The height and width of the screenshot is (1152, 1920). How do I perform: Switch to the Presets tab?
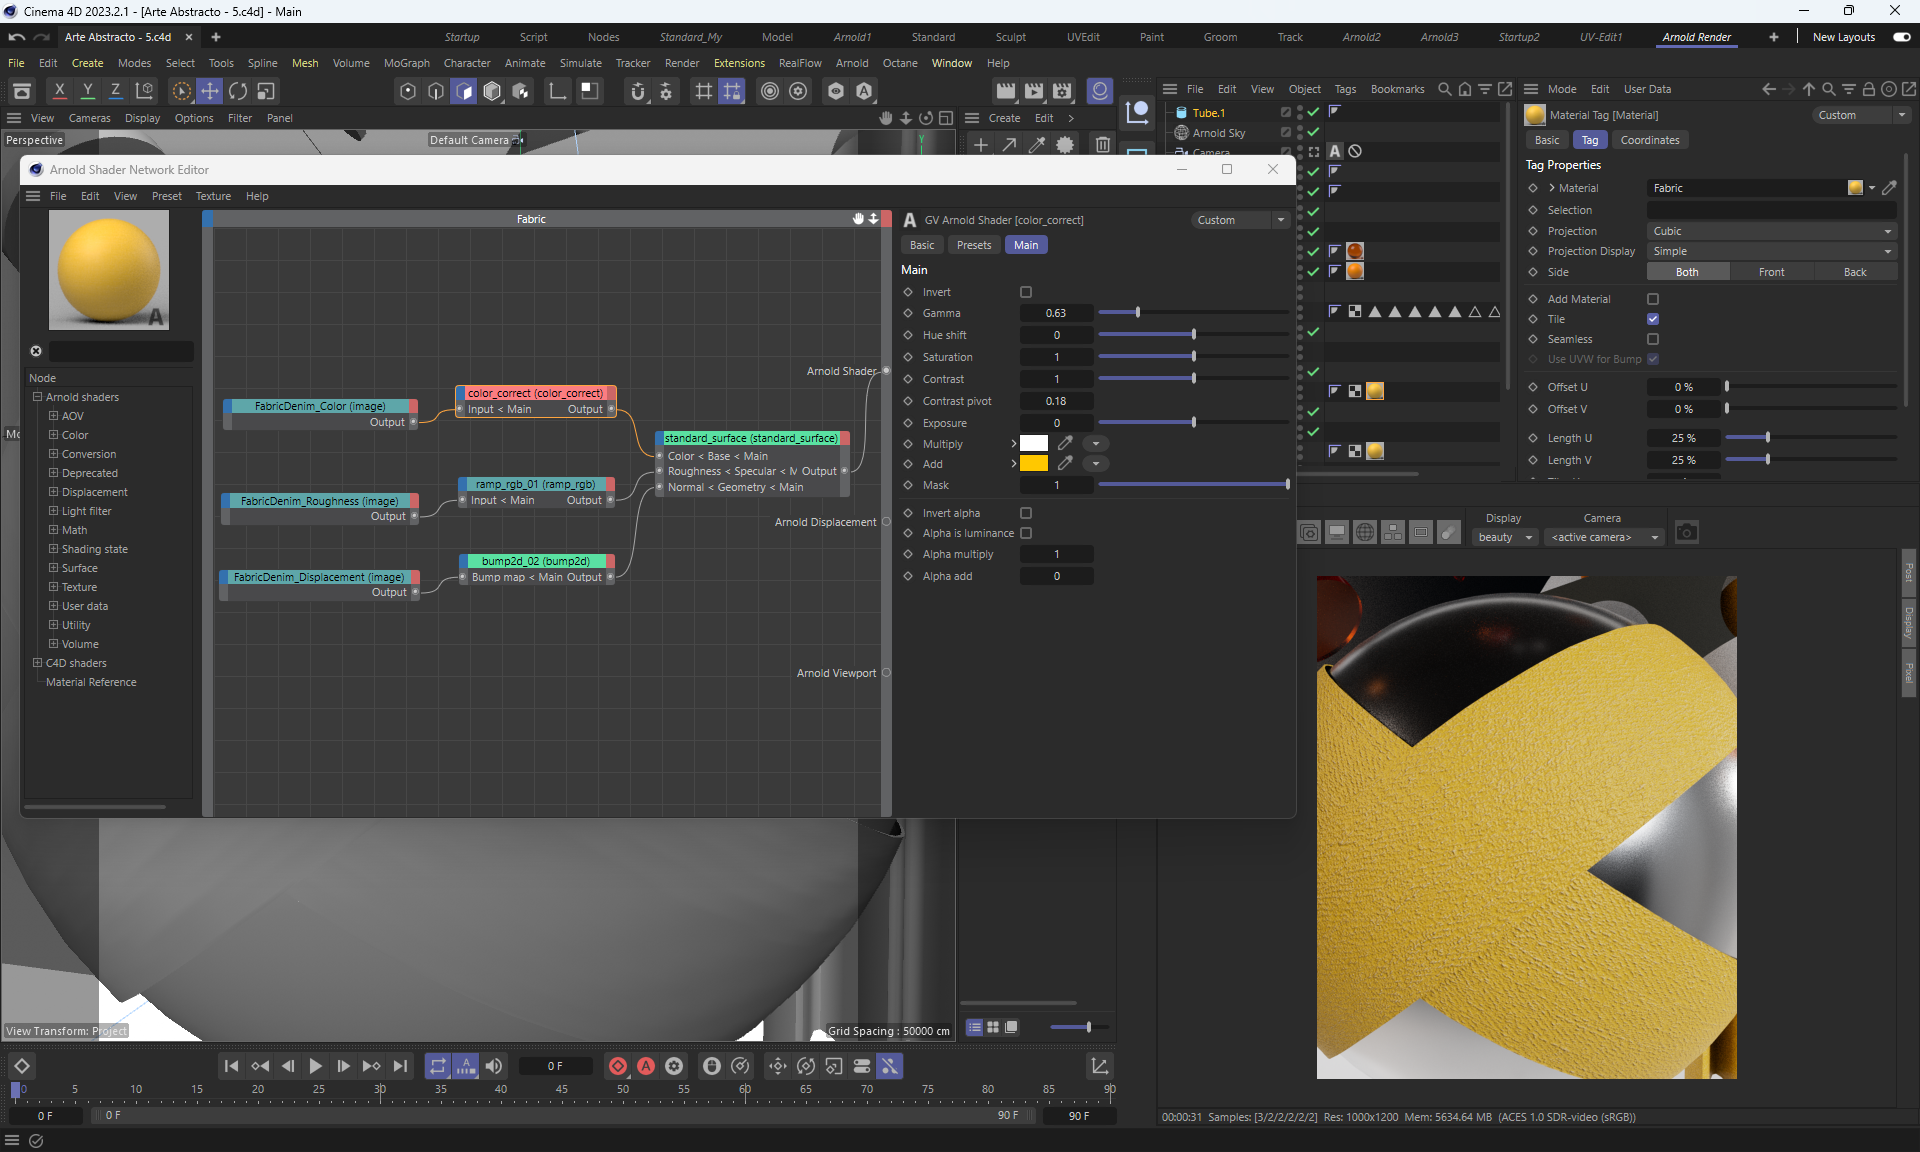point(973,245)
